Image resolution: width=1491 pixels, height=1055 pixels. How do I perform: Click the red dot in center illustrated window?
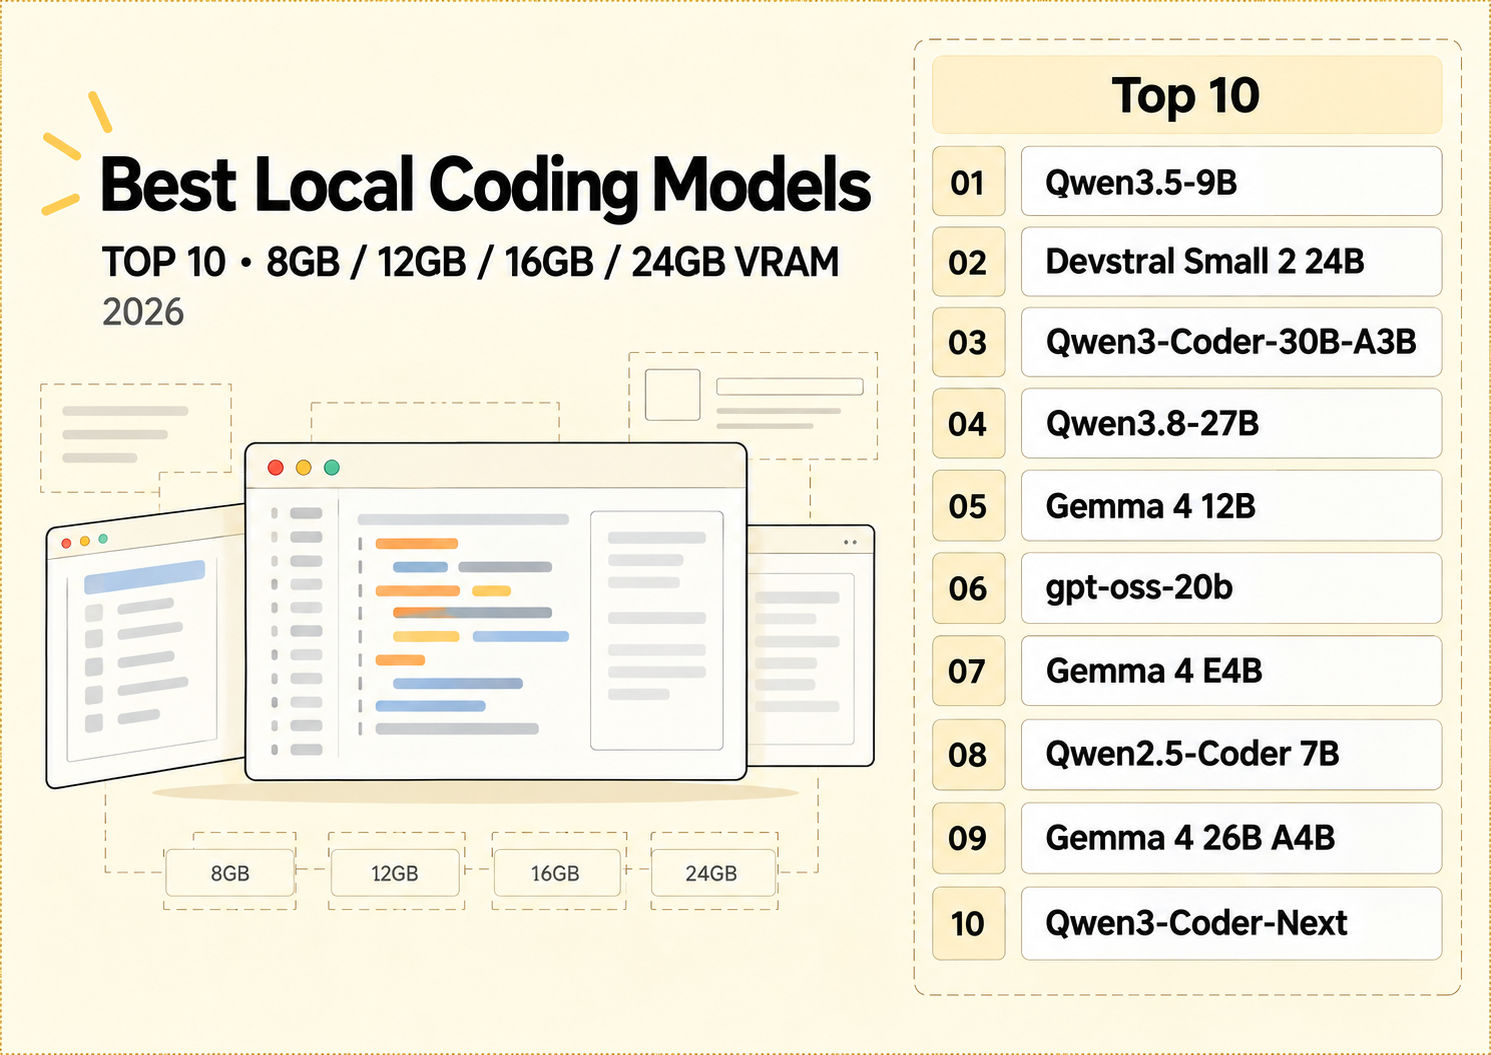coord(276,468)
